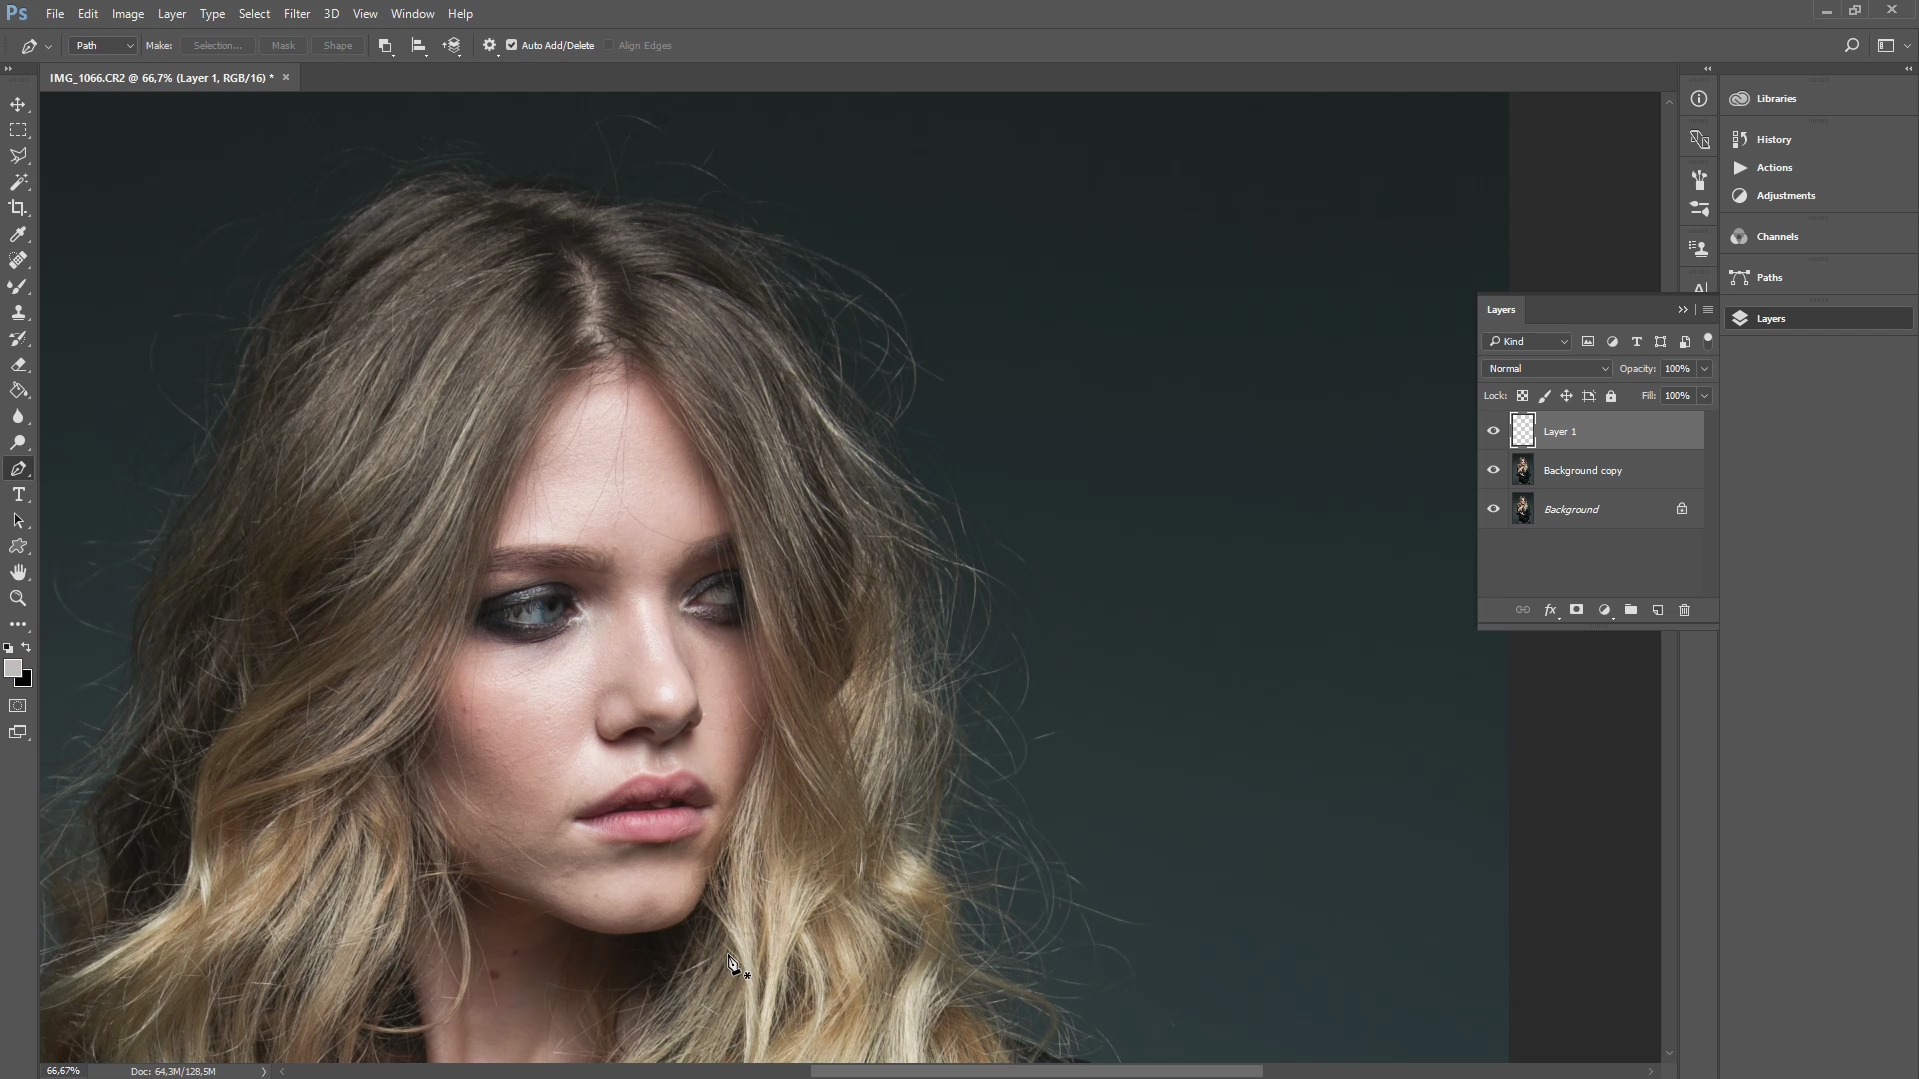Open Path mode dropdown
Image resolution: width=1919 pixels, height=1079 pixels.
pyautogui.click(x=102, y=45)
